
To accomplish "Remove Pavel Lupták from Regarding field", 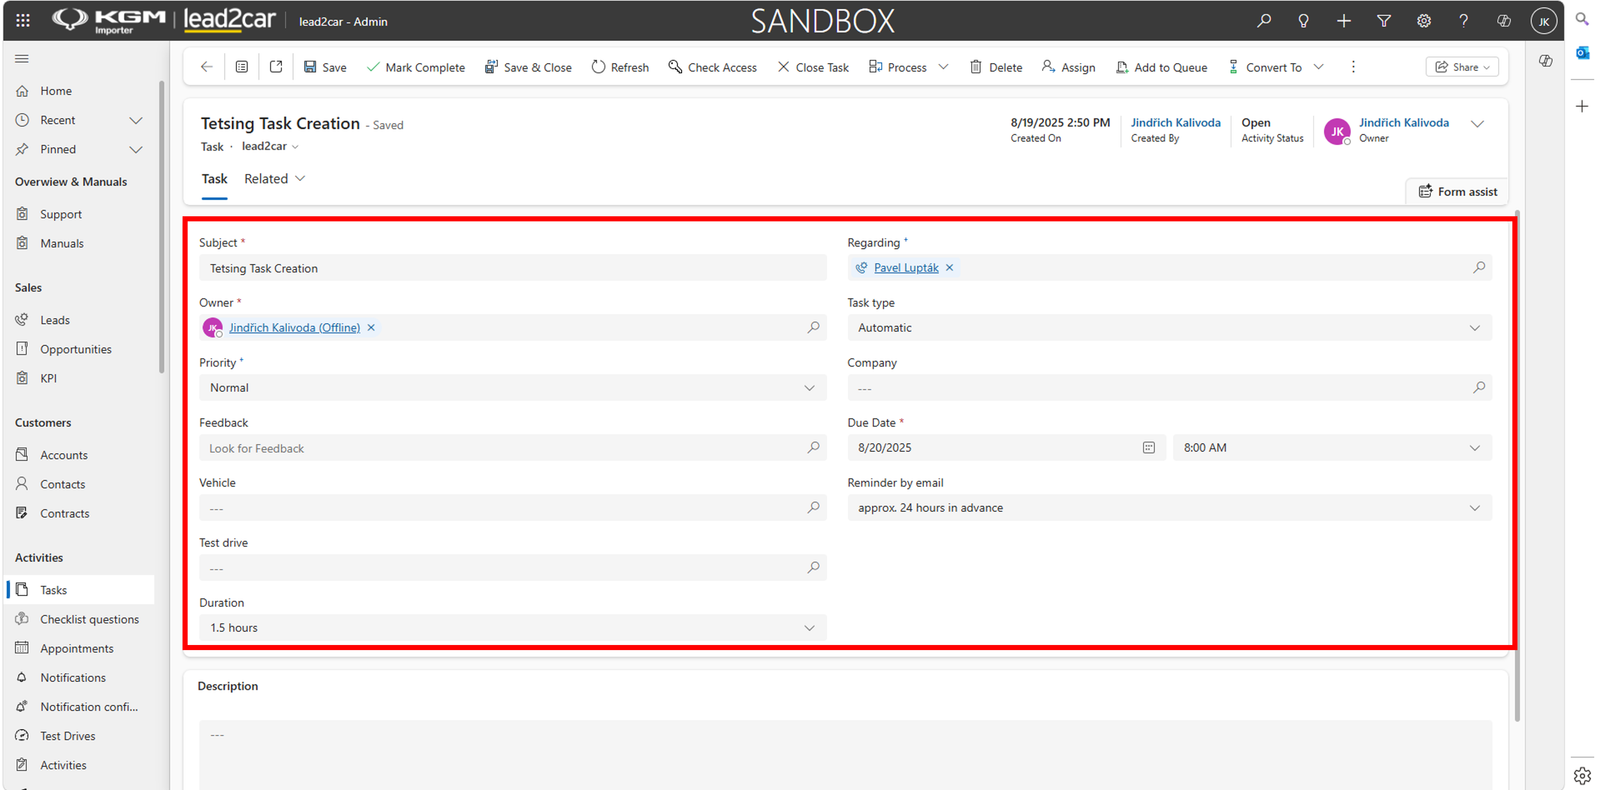I will [950, 268].
